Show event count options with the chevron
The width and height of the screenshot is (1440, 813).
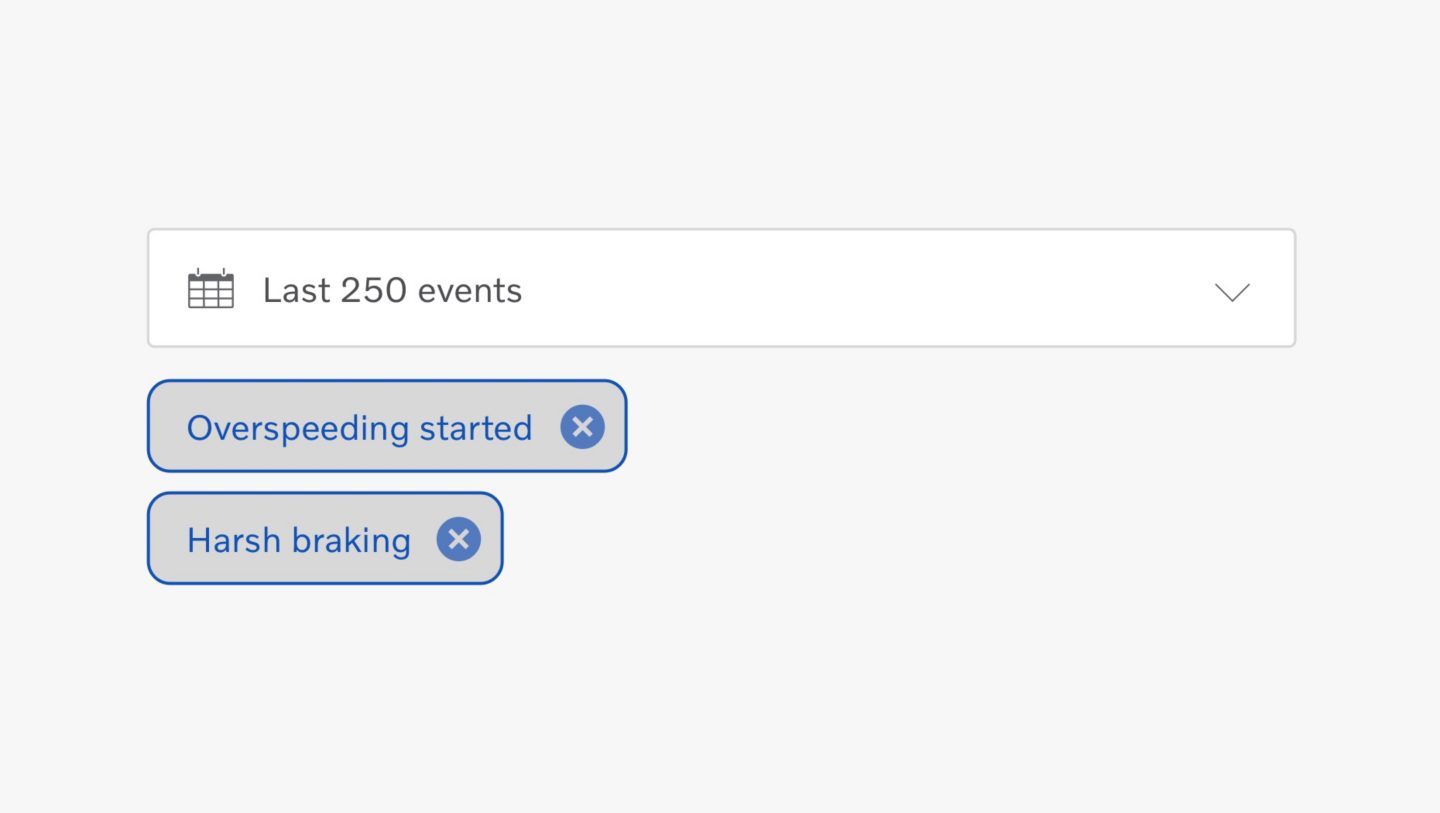1232,291
